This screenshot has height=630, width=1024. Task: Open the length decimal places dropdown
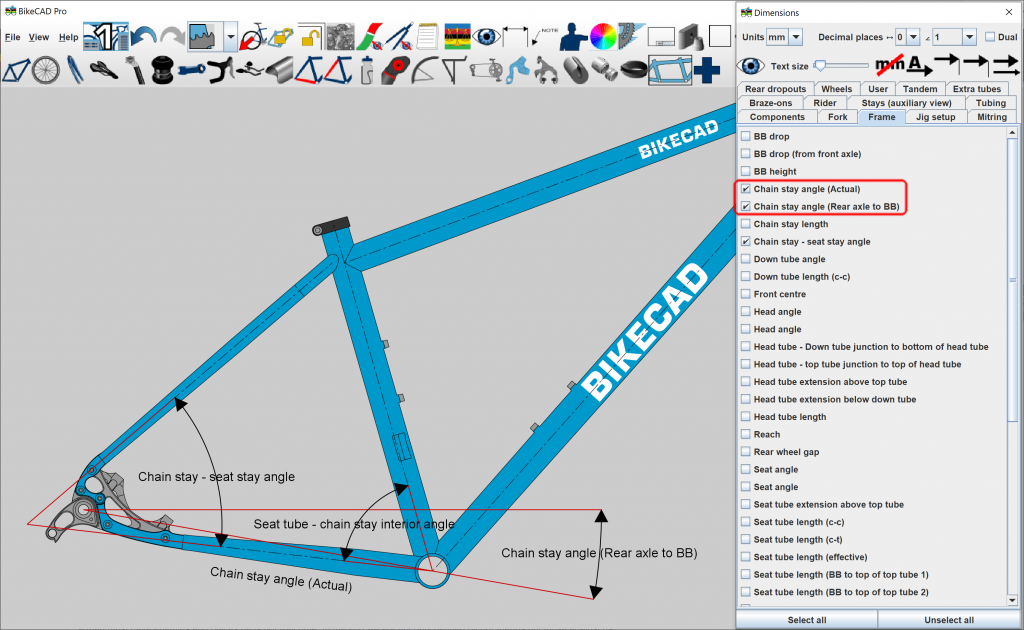[x=907, y=37]
